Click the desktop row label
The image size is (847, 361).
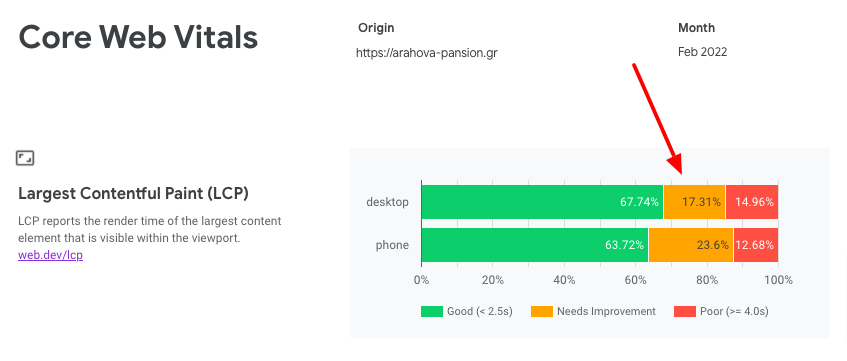387,202
